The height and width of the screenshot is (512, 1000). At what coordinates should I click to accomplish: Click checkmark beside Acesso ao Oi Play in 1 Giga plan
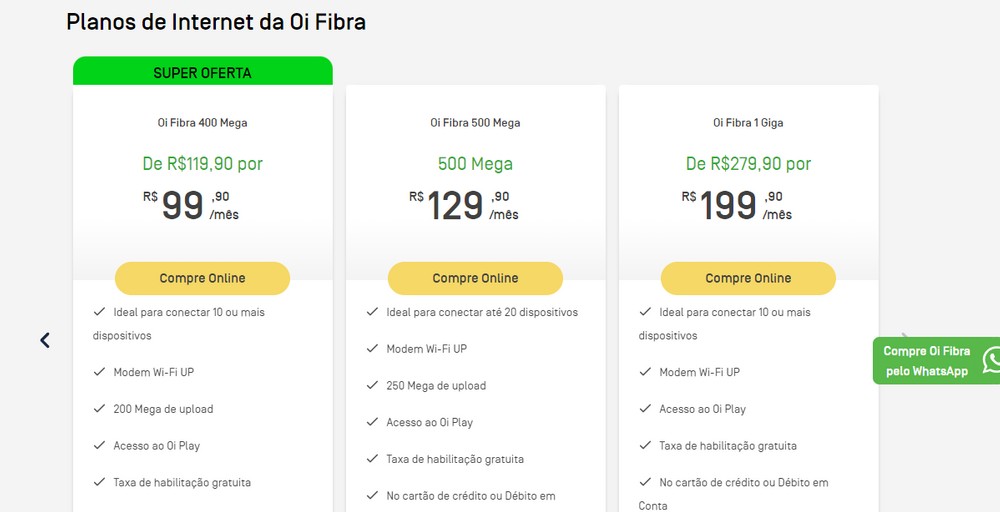coord(645,409)
